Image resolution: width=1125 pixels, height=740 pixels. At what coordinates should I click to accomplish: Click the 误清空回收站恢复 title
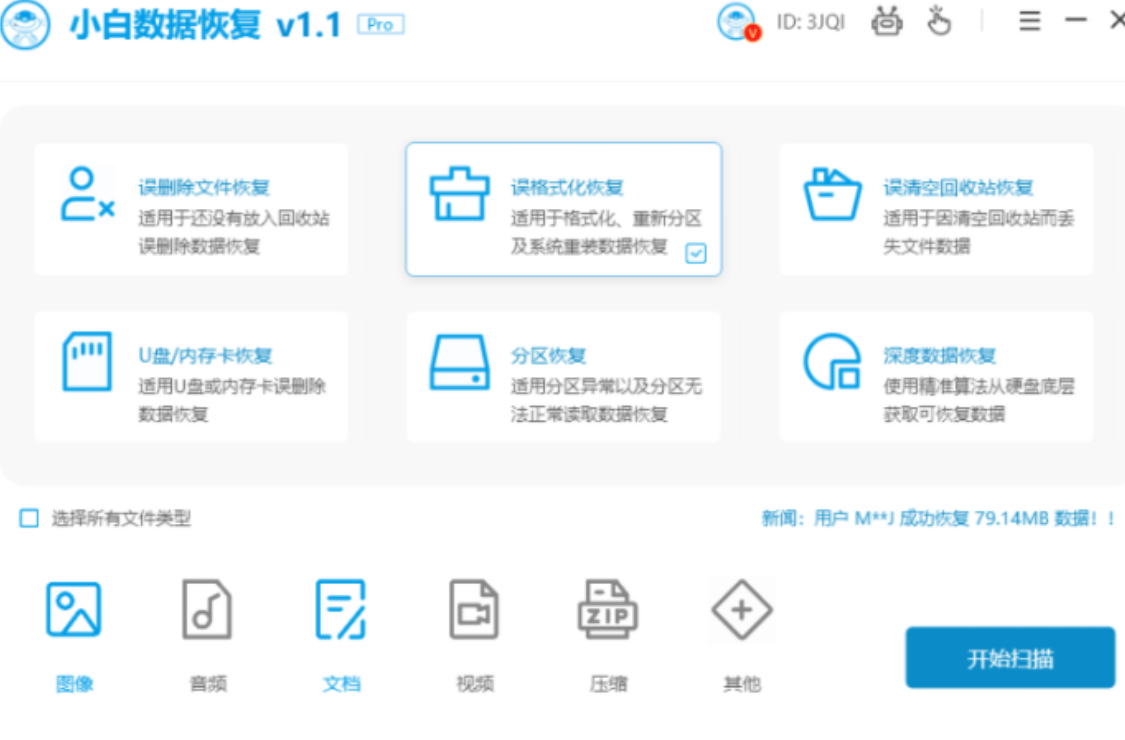(x=958, y=188)
